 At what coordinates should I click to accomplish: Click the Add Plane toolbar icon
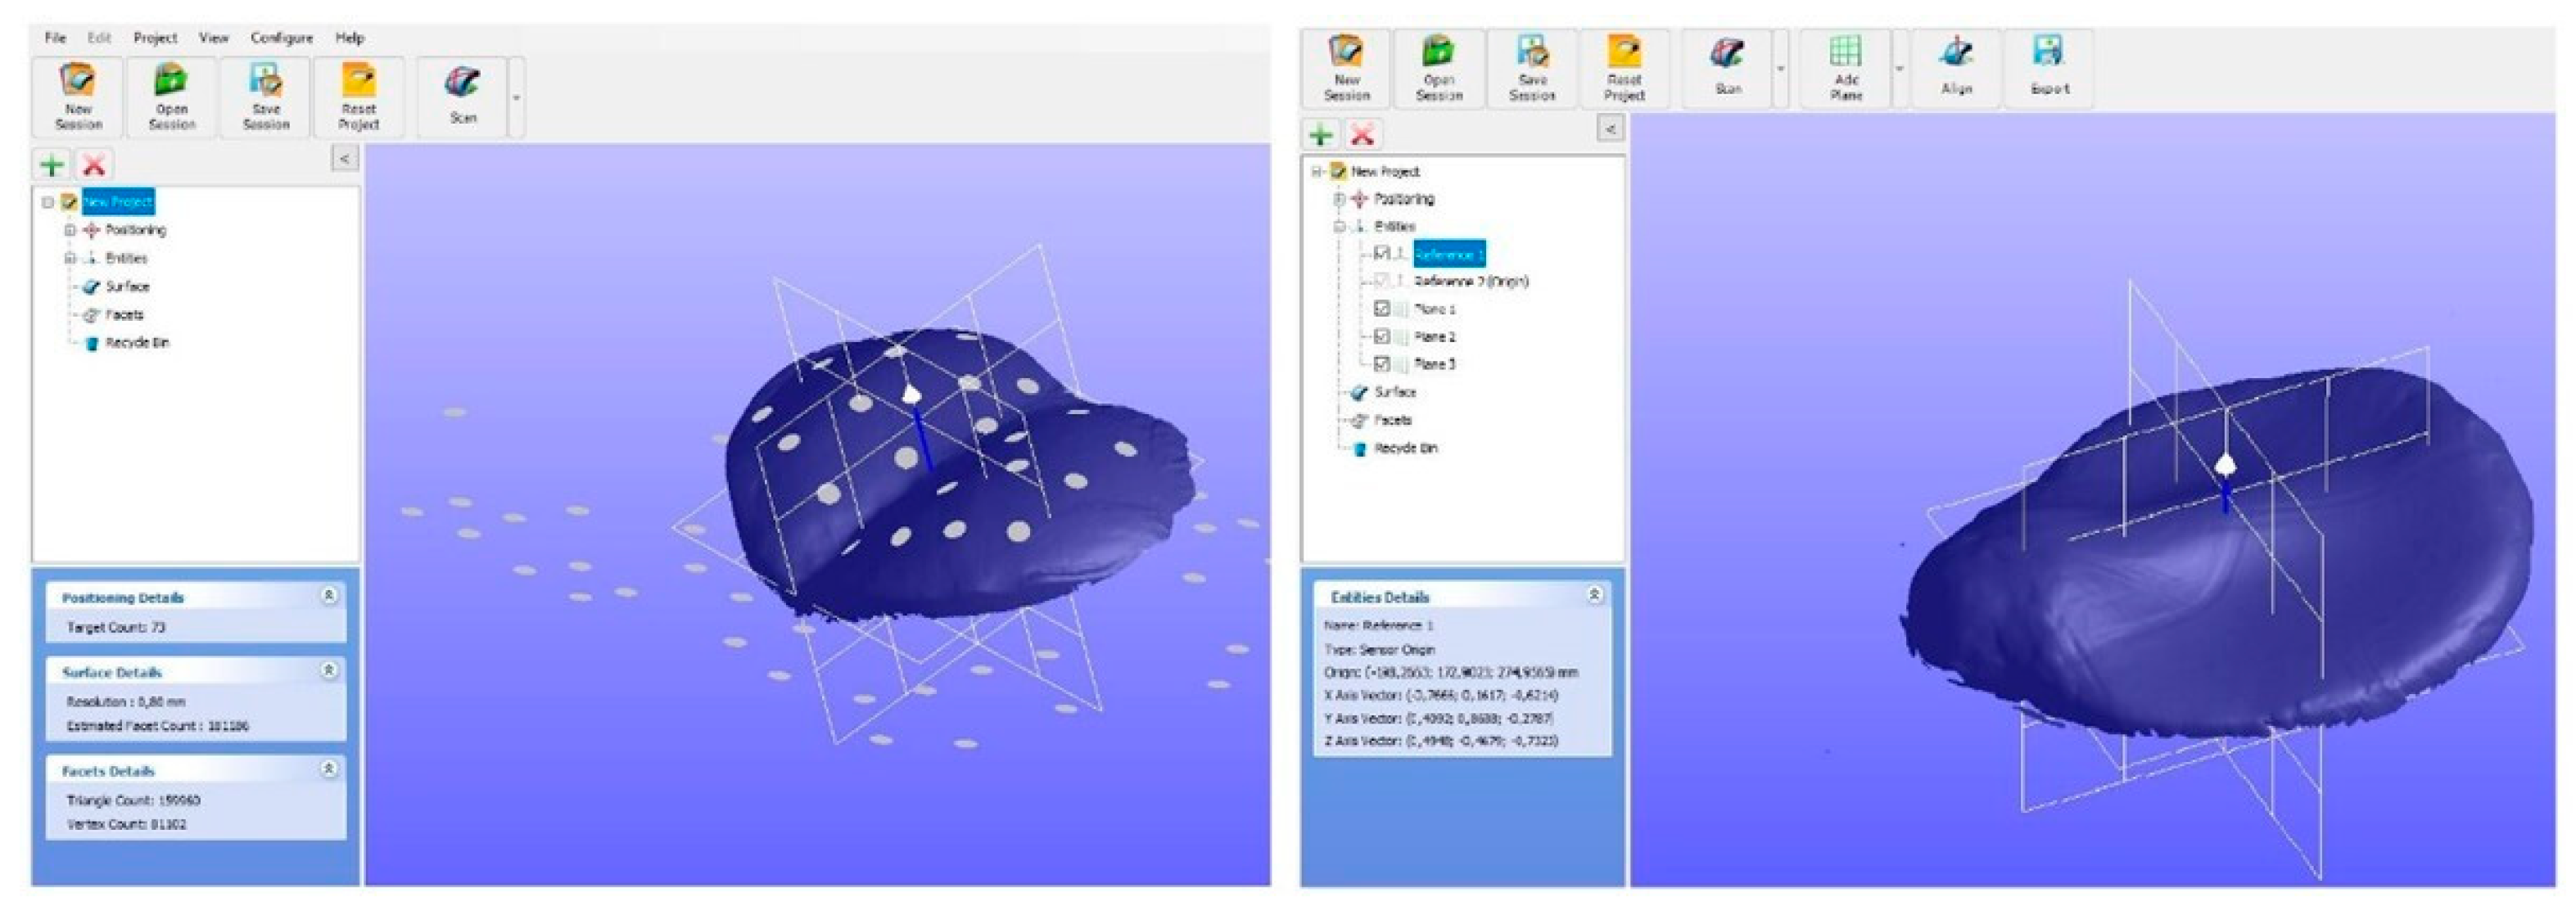pos(1845,67)
